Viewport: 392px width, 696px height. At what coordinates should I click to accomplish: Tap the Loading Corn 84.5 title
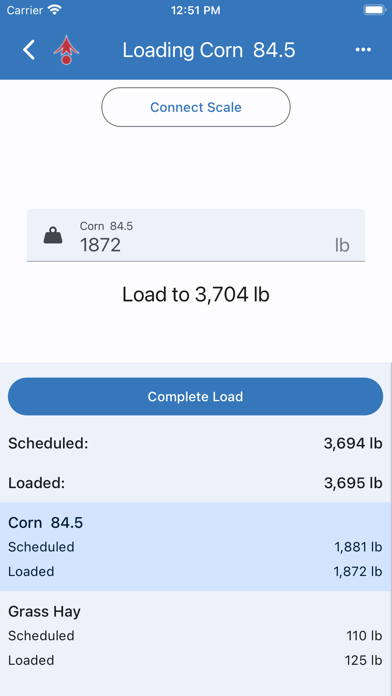[209, 50]
